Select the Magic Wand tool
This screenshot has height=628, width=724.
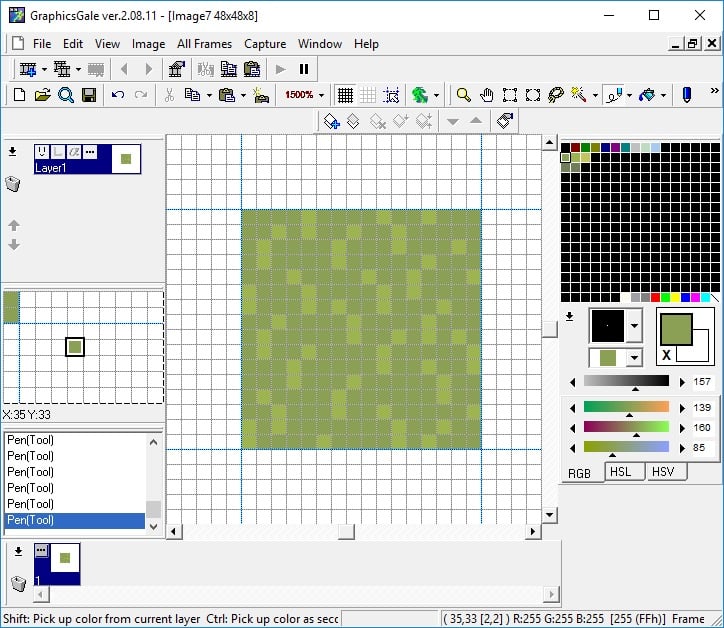point(579,95)
